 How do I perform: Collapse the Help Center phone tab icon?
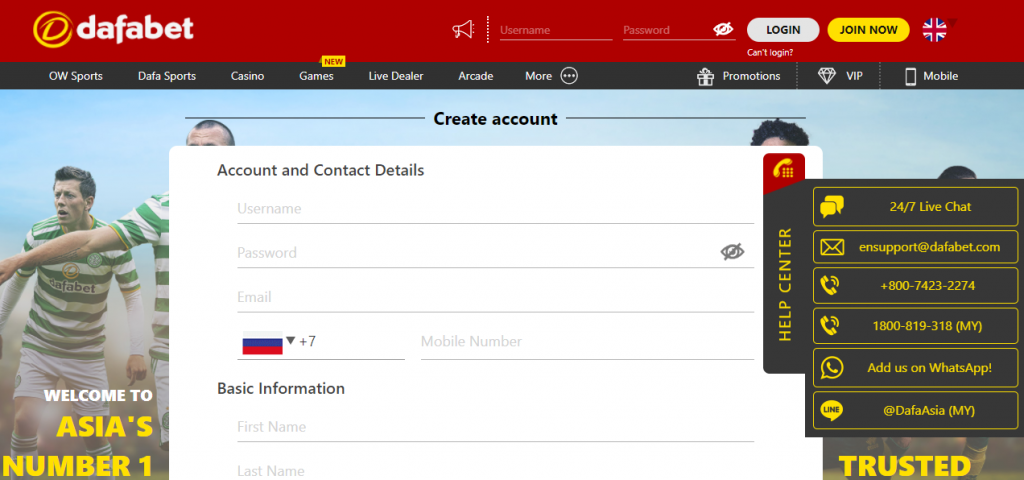[783, 170]
